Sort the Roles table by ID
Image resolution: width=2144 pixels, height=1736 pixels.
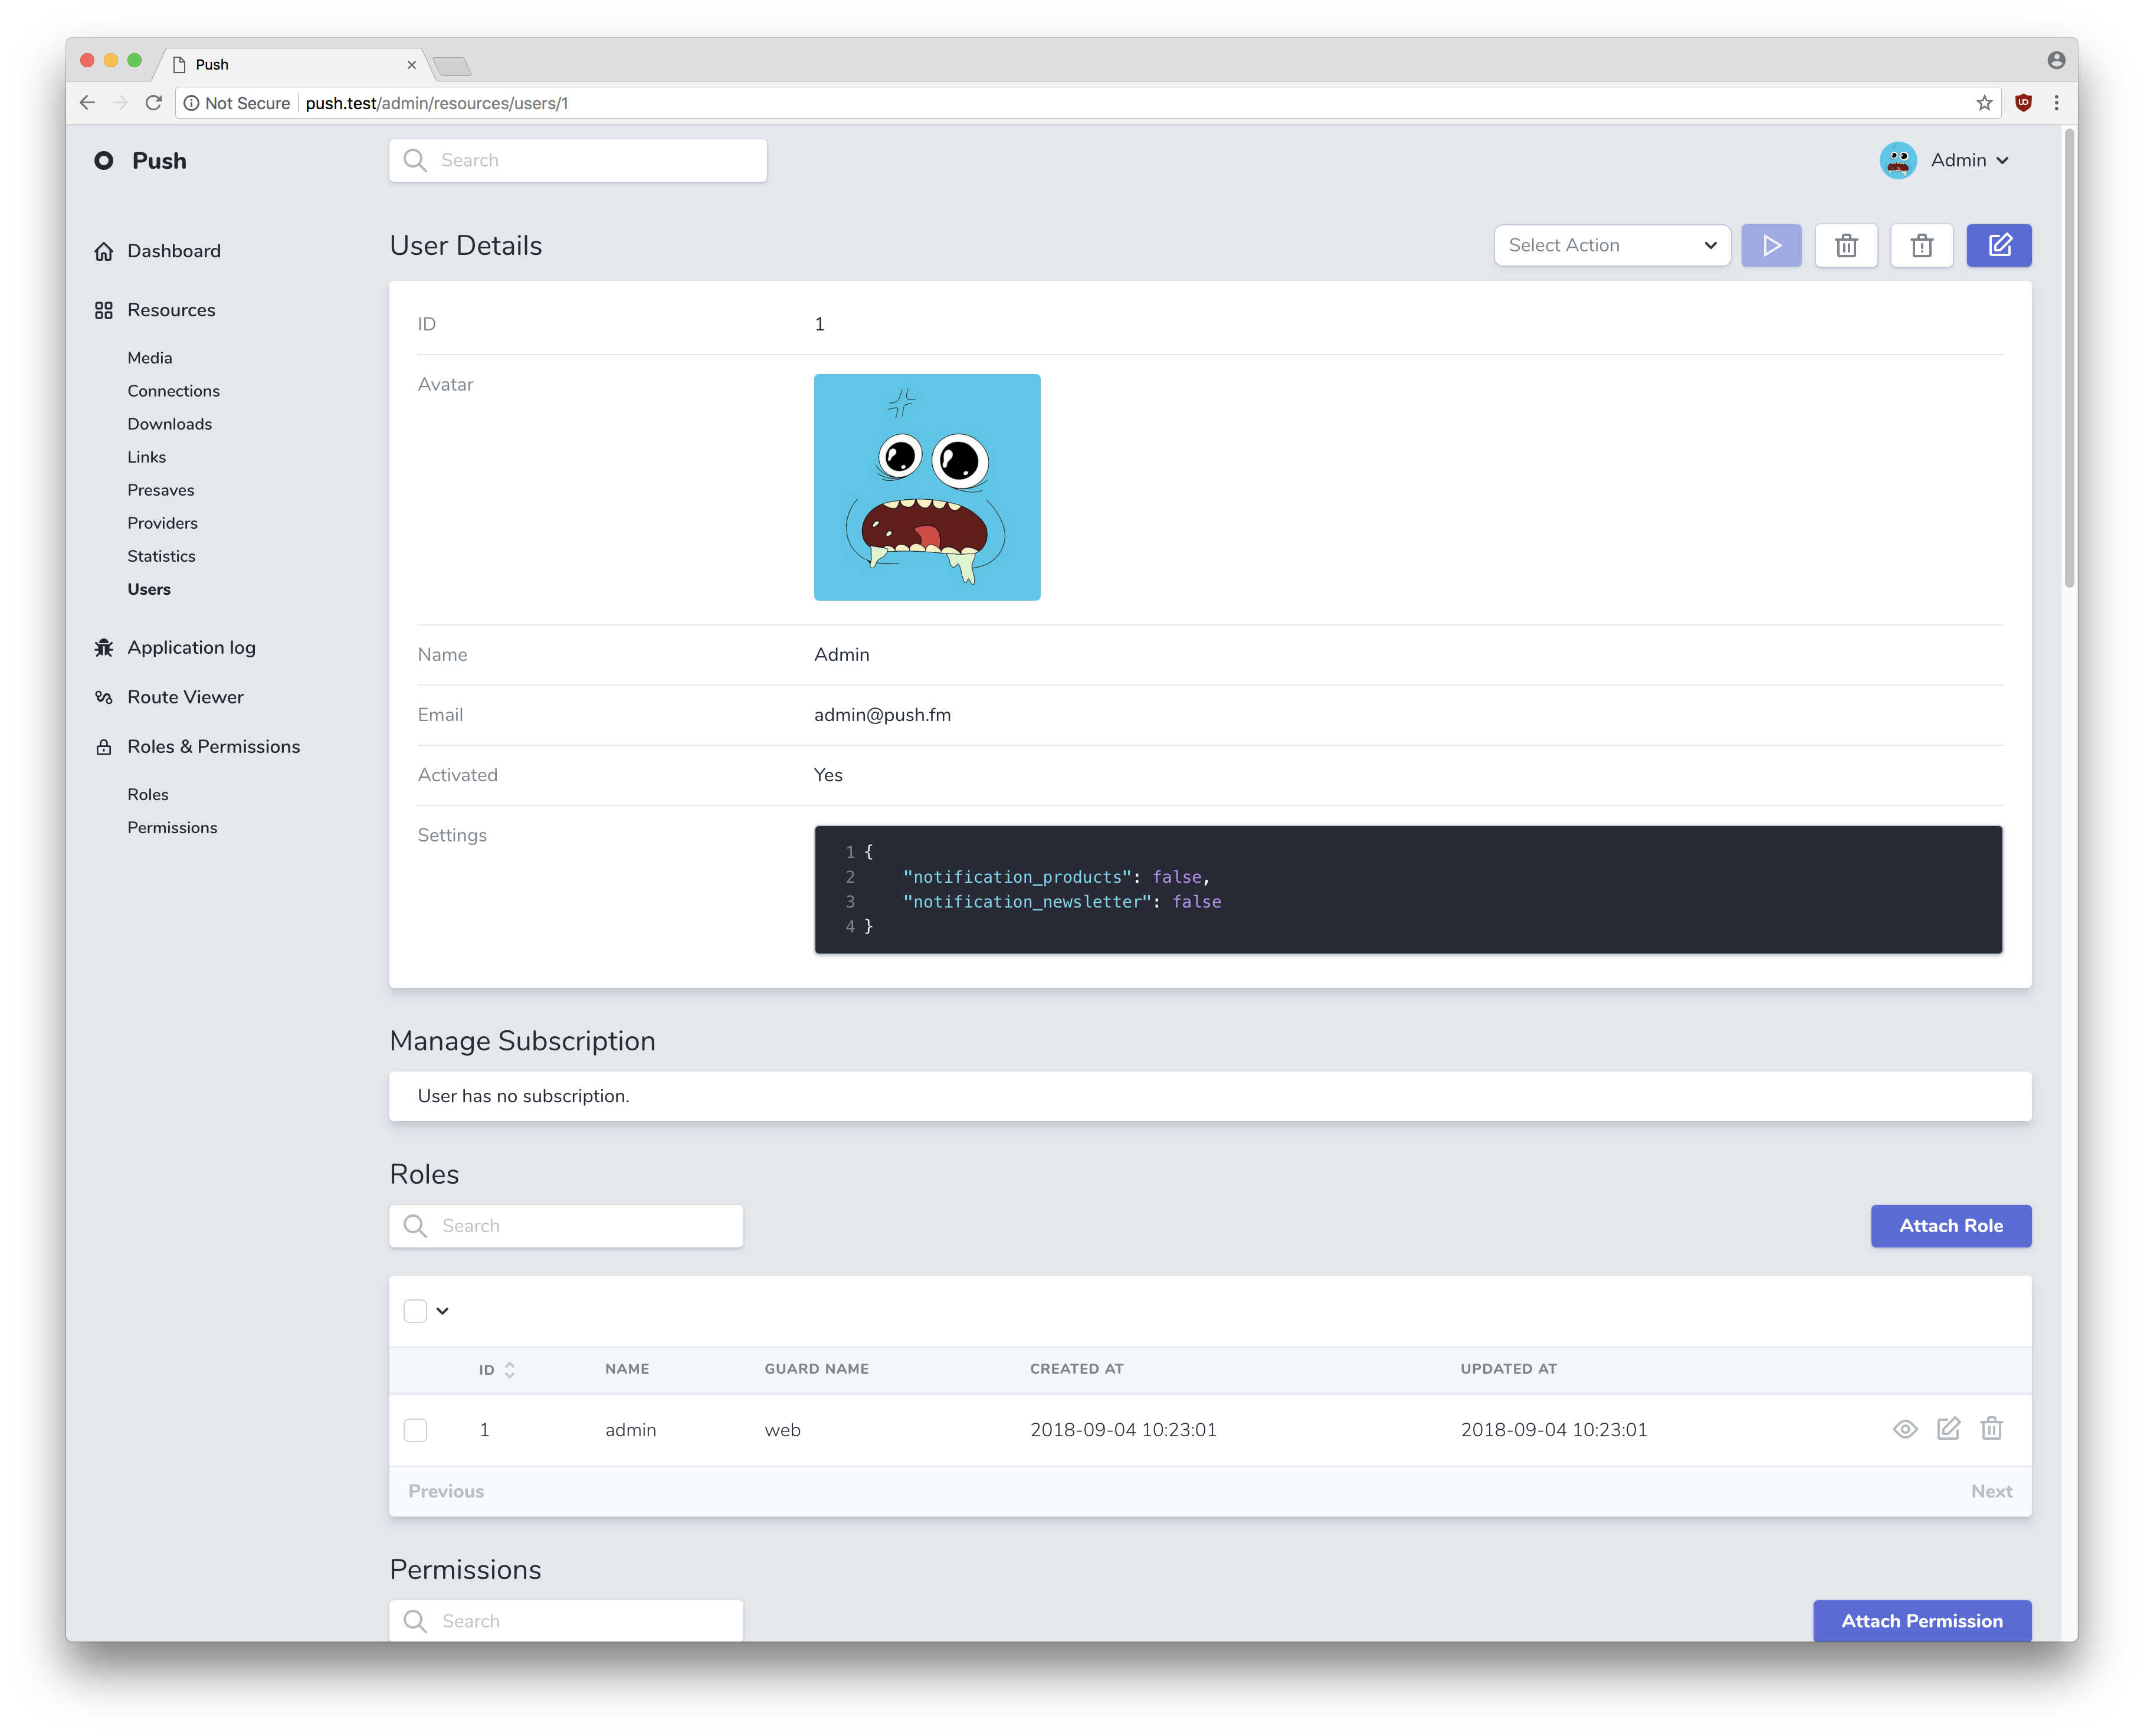coord(497,1370)
